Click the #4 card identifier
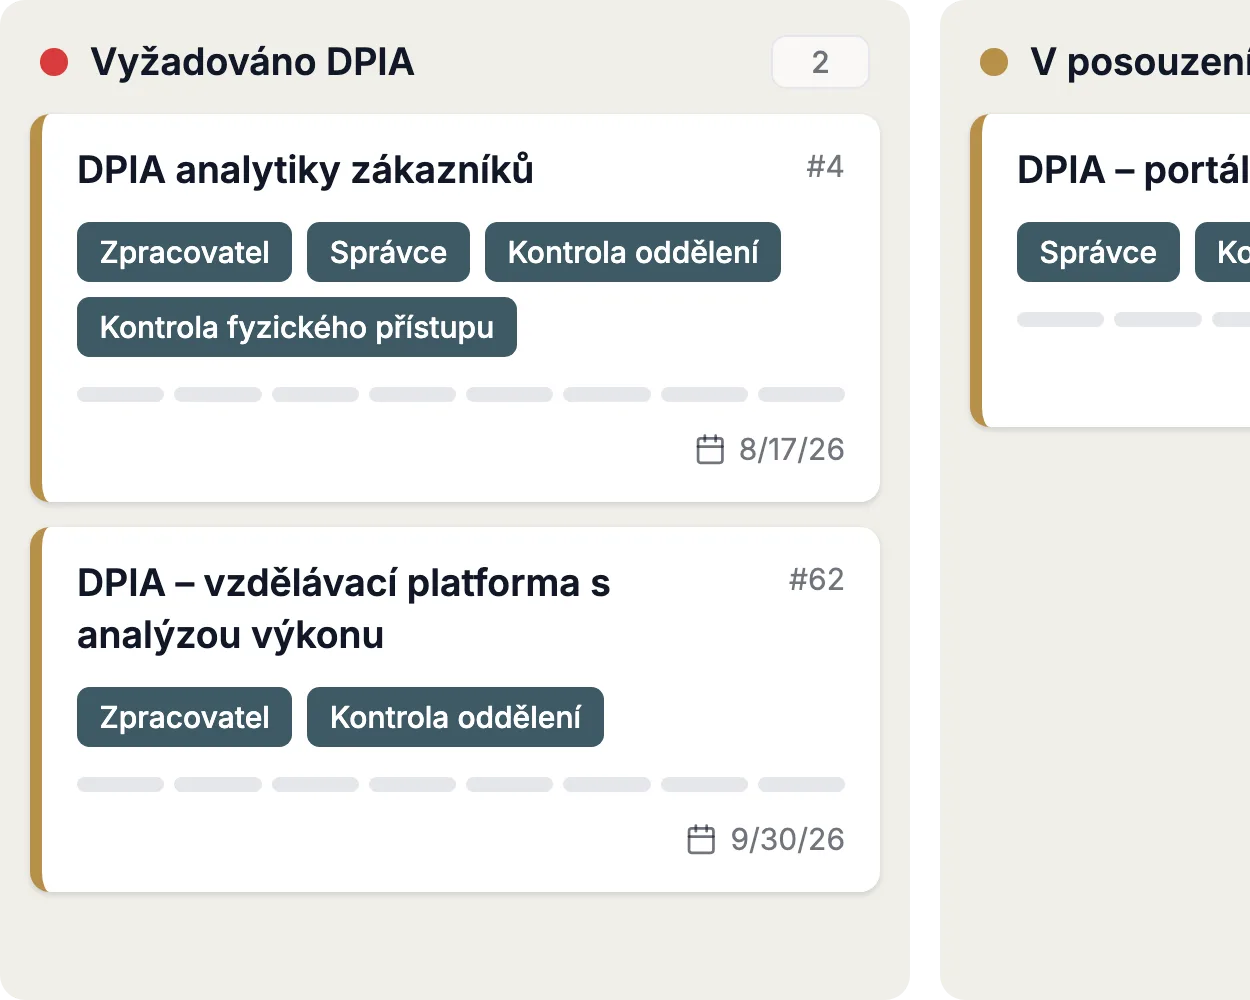 coord(825,166)
